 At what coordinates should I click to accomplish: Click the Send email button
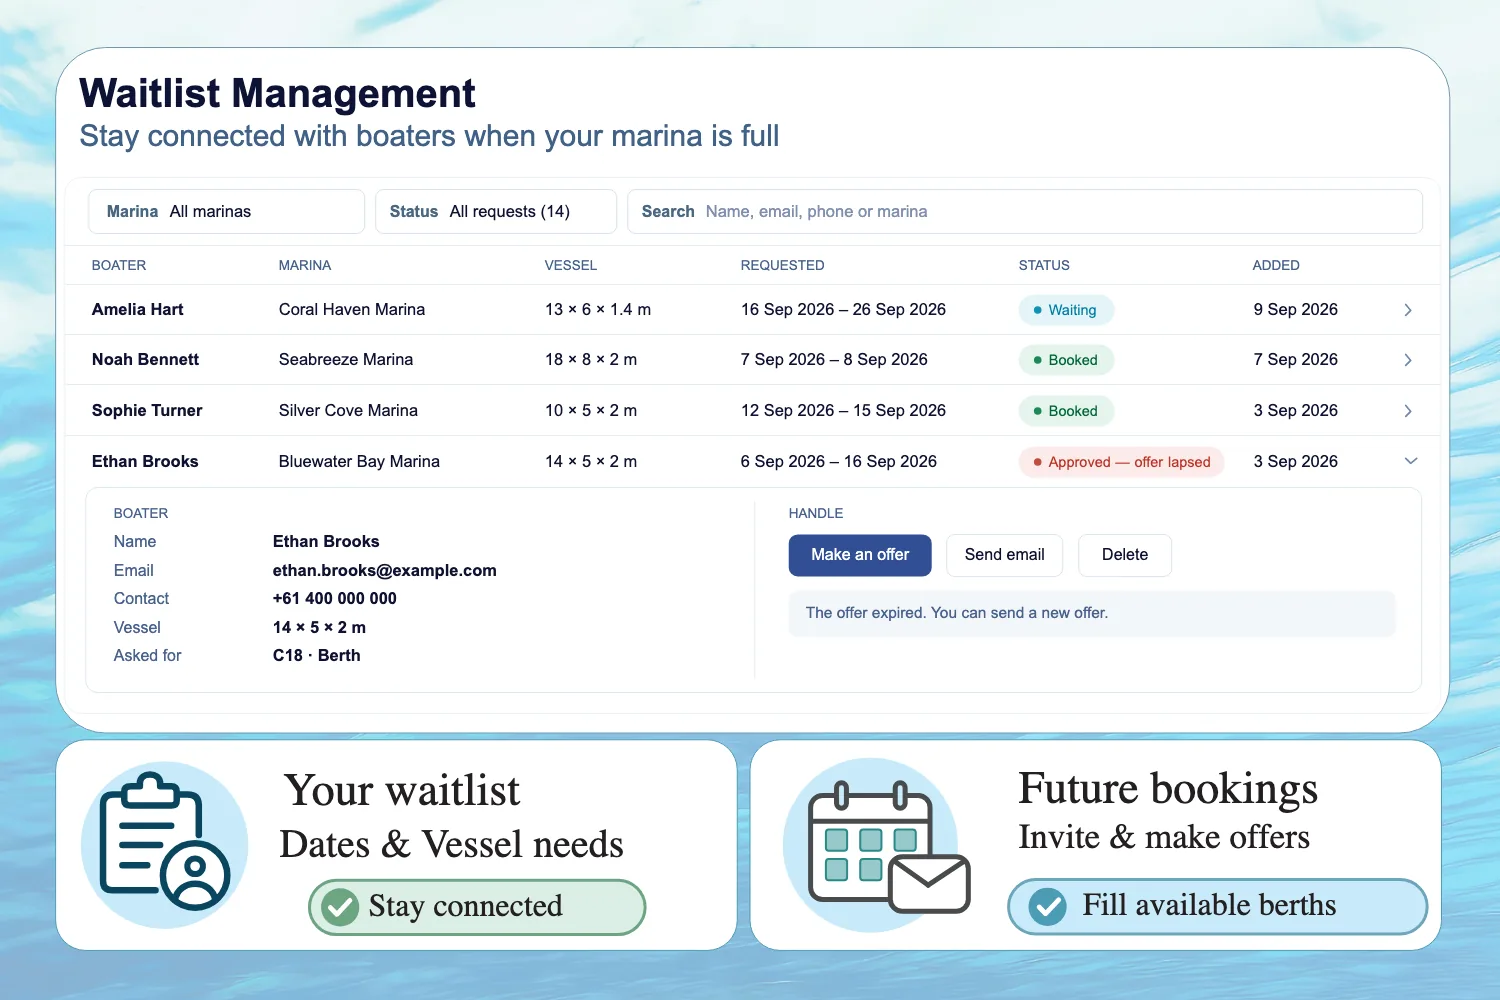pyautogui.click(x=1004, y=555)
